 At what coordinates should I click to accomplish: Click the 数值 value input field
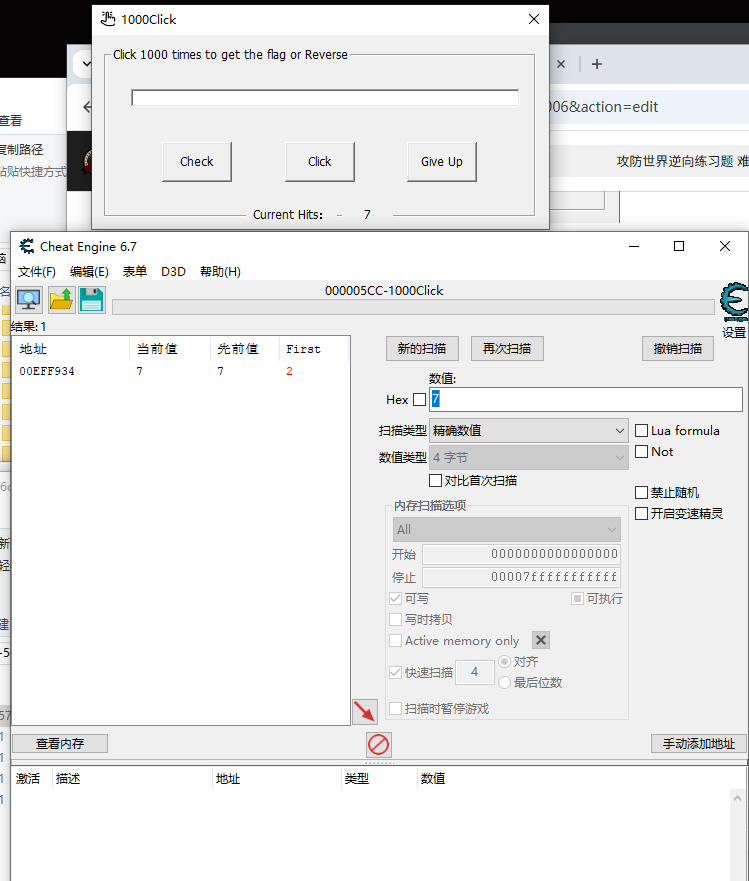586,399
